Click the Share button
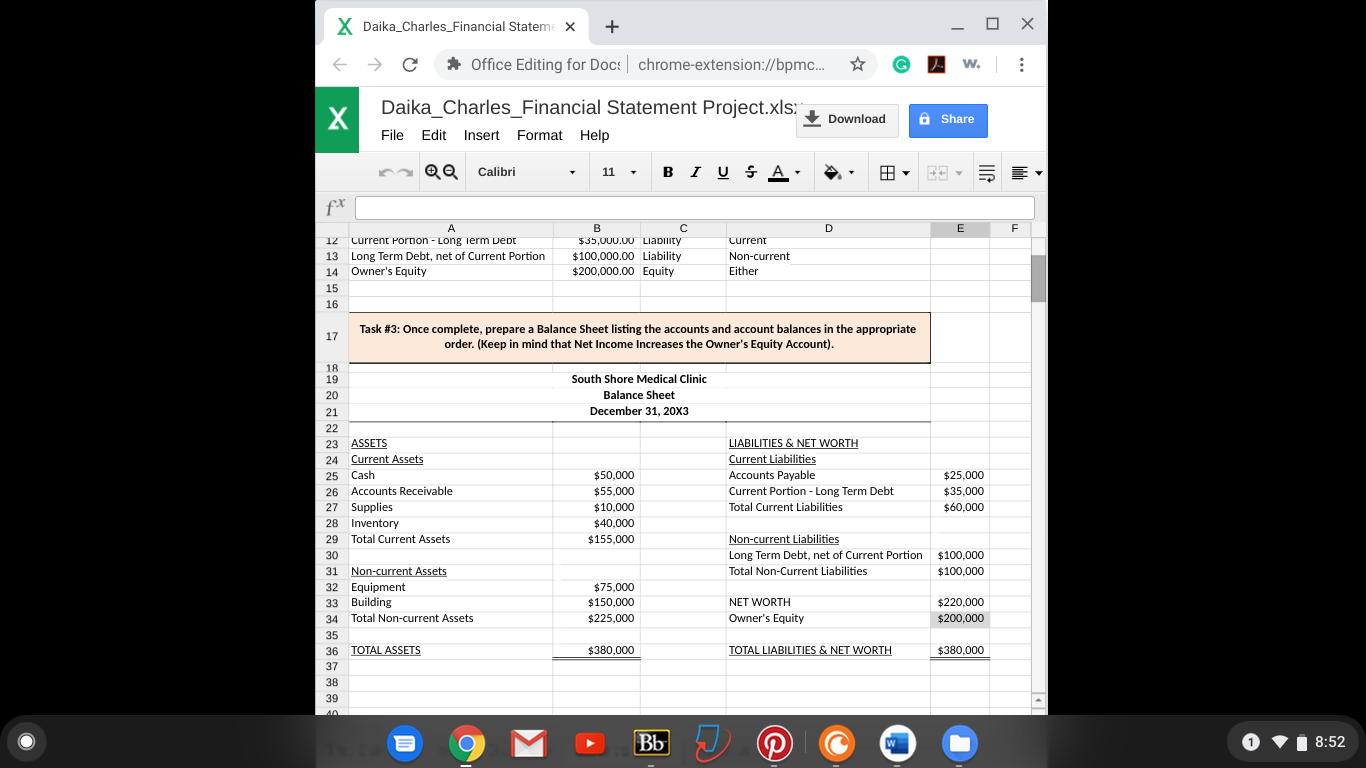The width and height of the screenshot is (1366, 768). [947, 120]
